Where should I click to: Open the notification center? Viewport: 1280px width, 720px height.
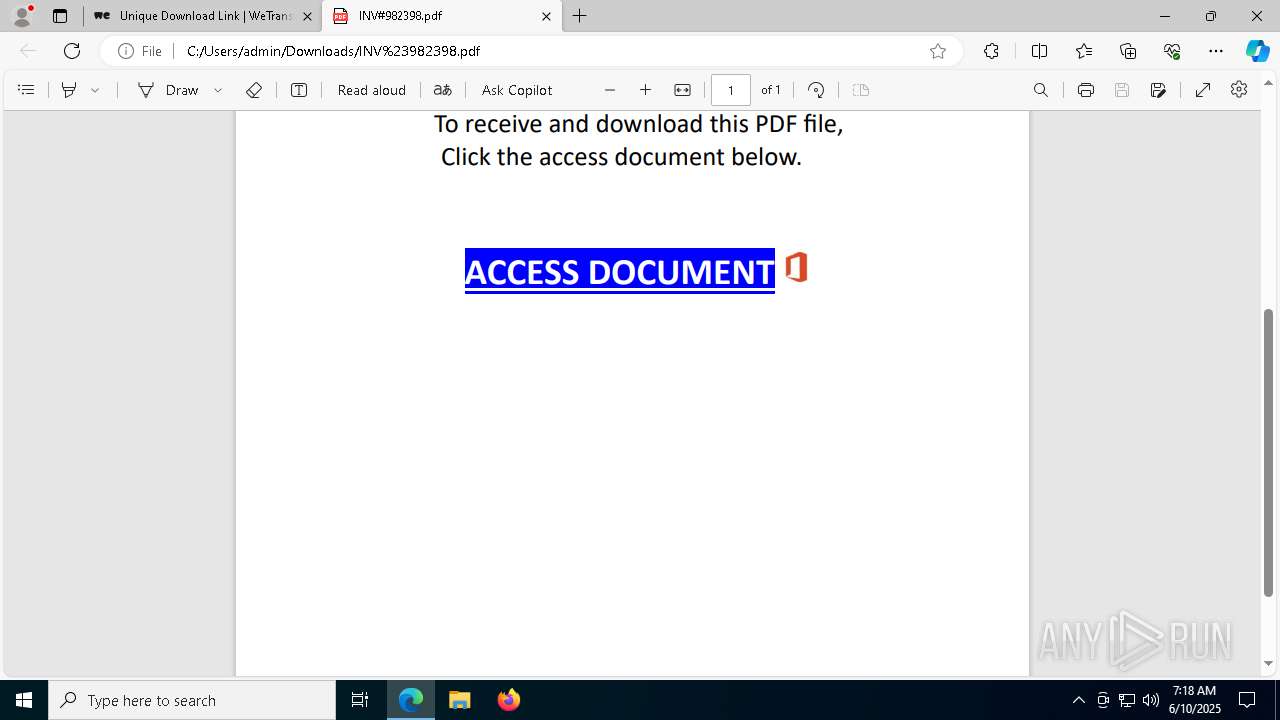1247,700
